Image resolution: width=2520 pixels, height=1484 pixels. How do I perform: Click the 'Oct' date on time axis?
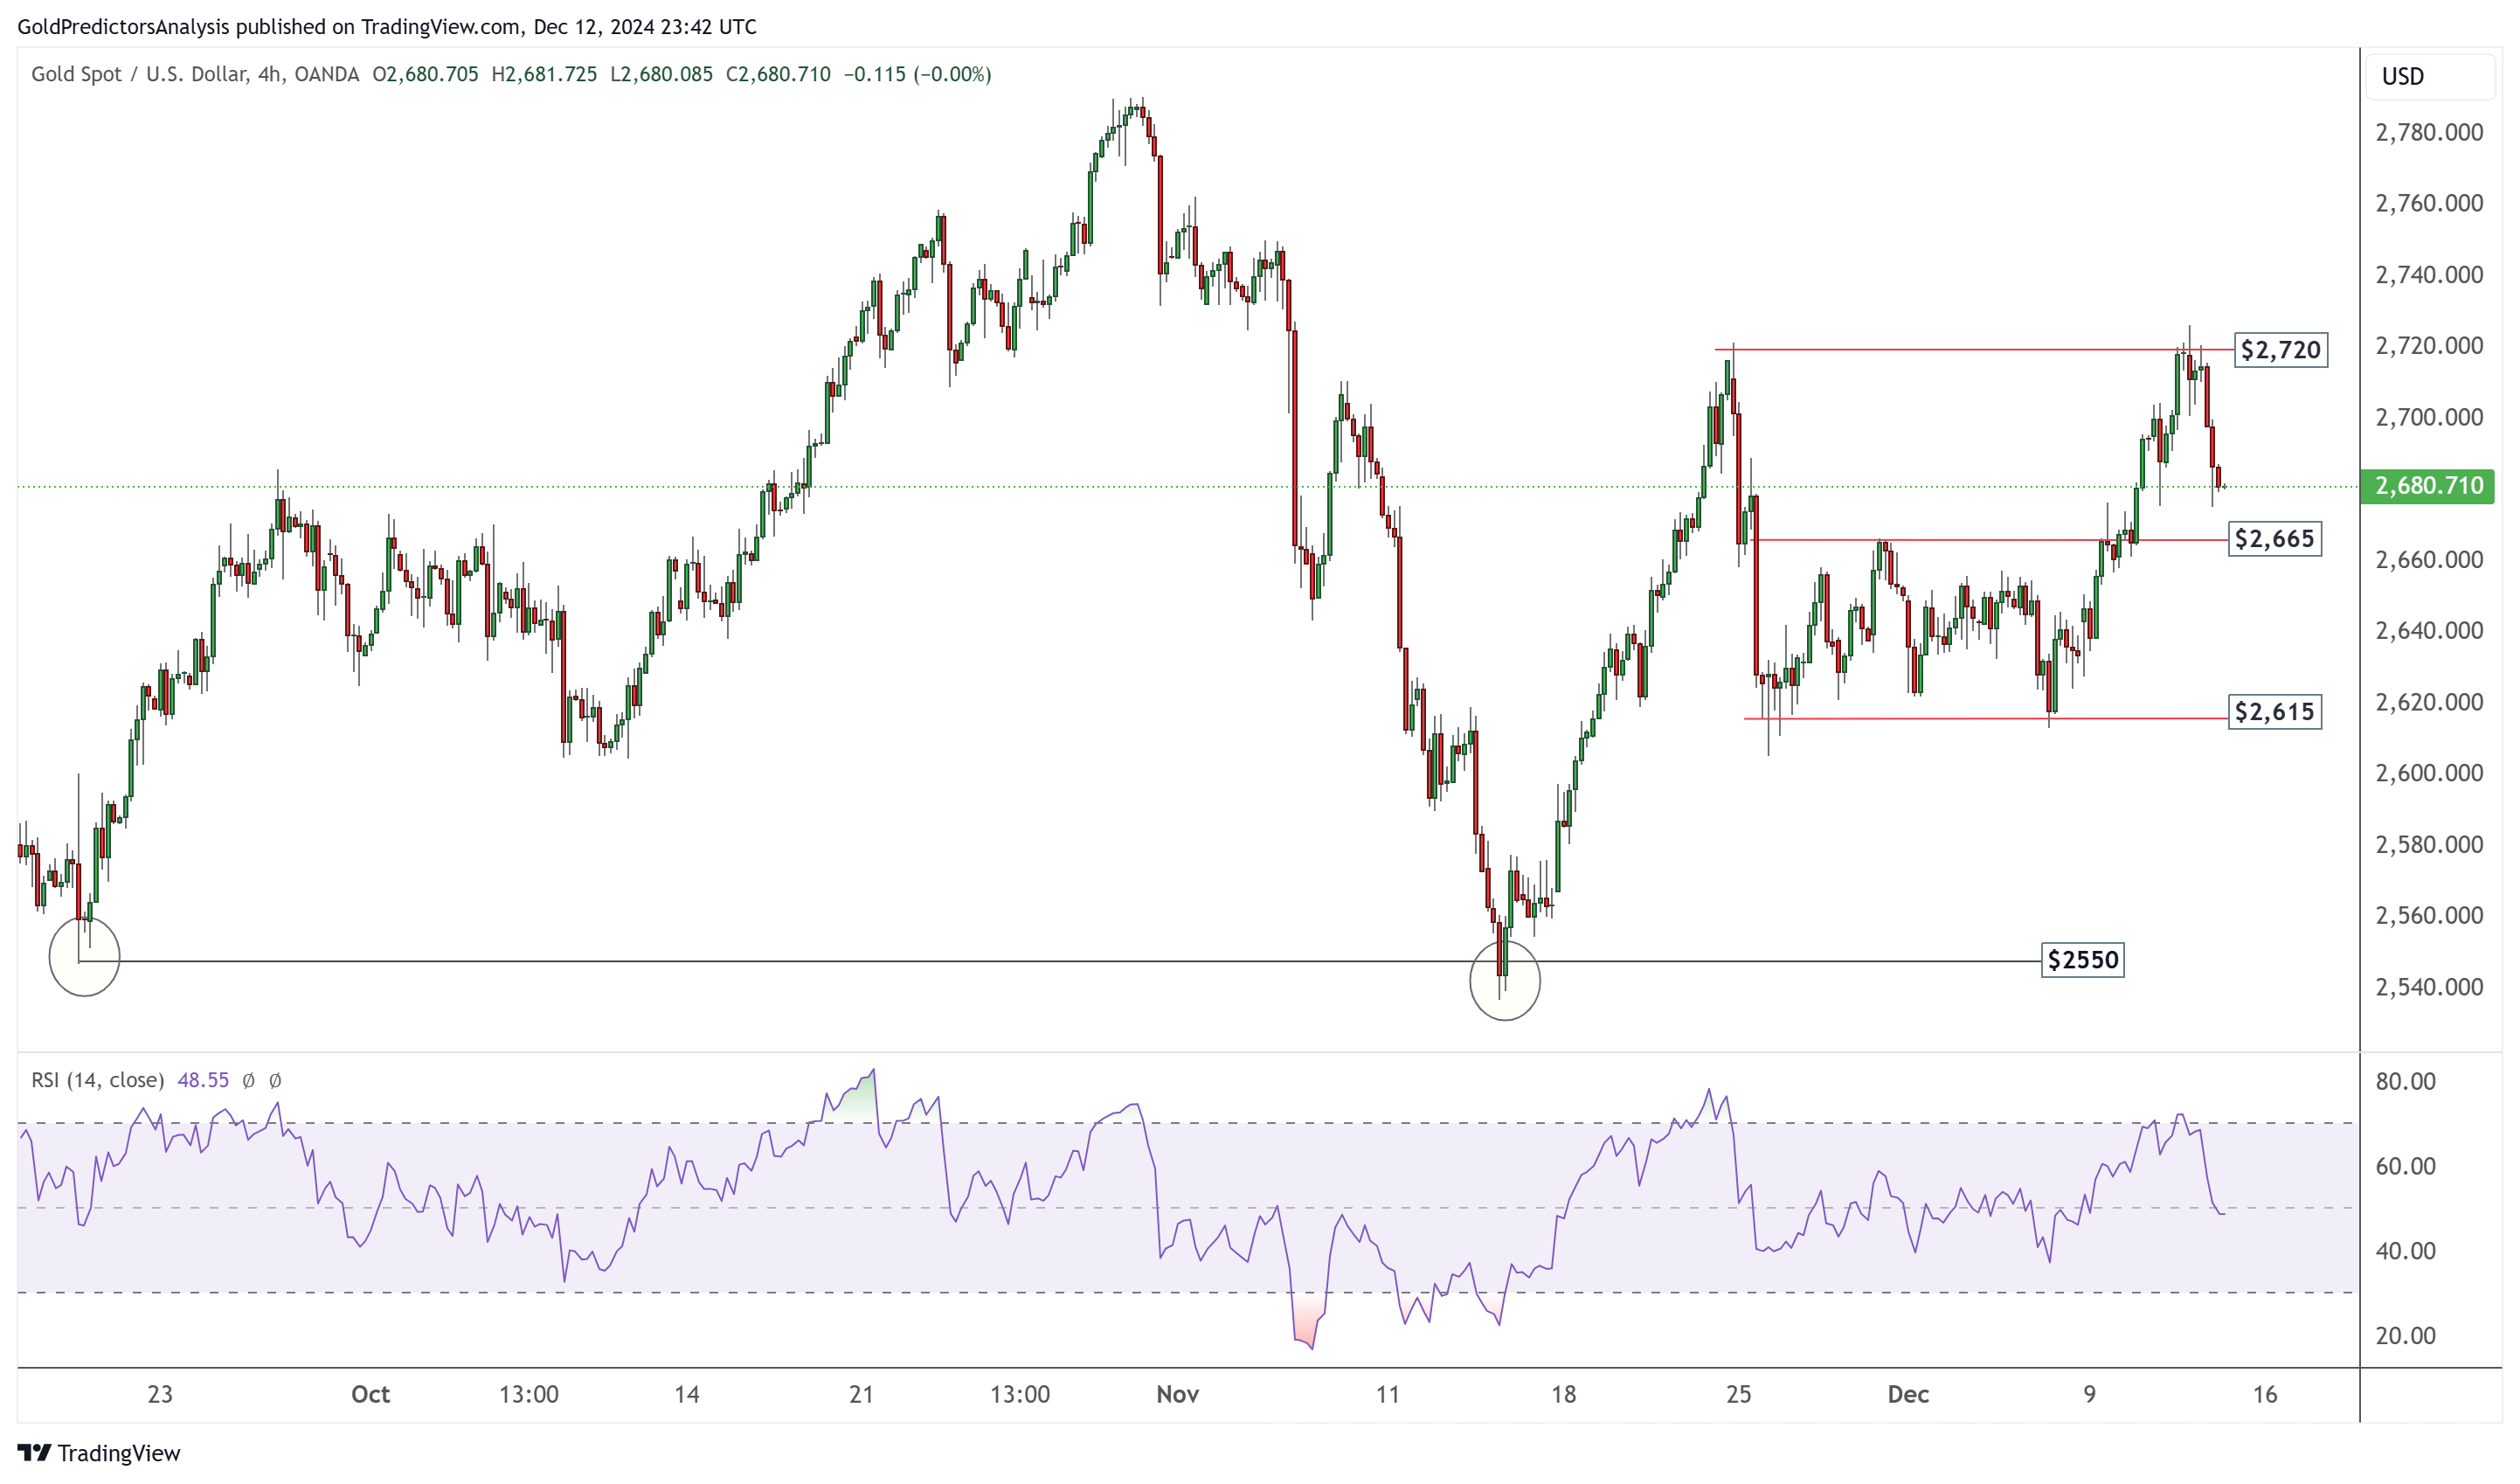[370, 1394]
